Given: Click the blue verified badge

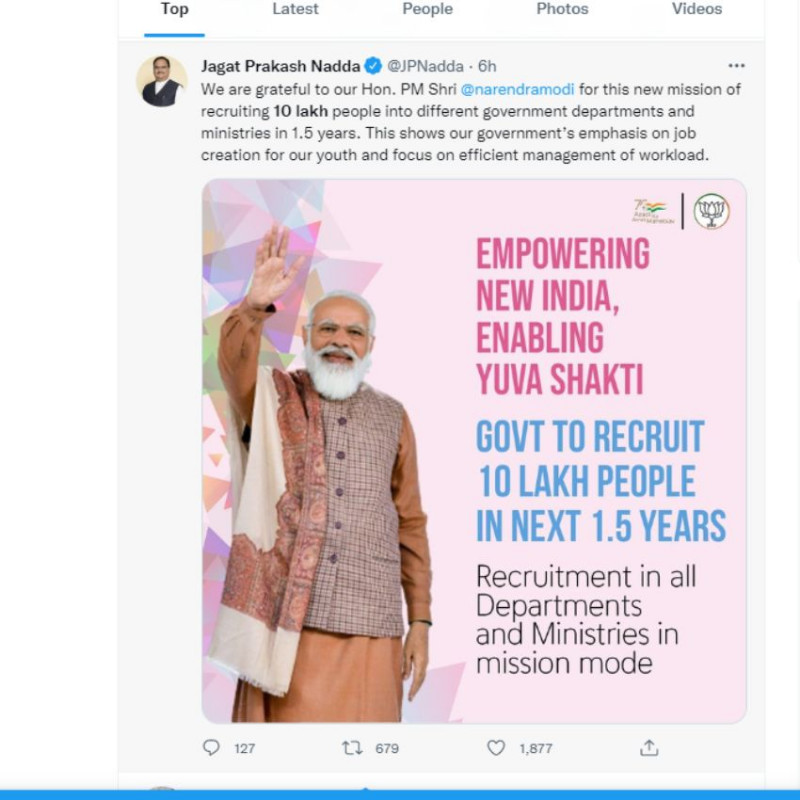Looking at the screenshot, I should (x=373, y=66).
